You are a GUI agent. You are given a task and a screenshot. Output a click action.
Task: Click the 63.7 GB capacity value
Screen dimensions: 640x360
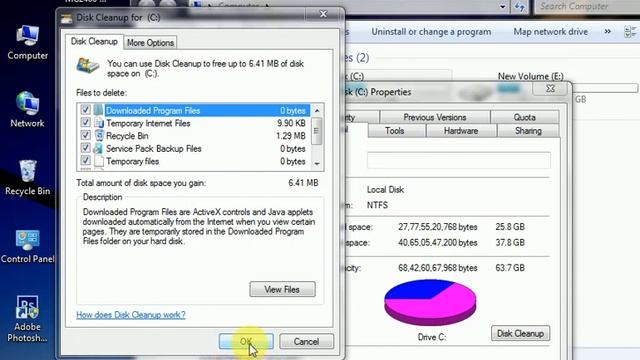tap(510, 268)
